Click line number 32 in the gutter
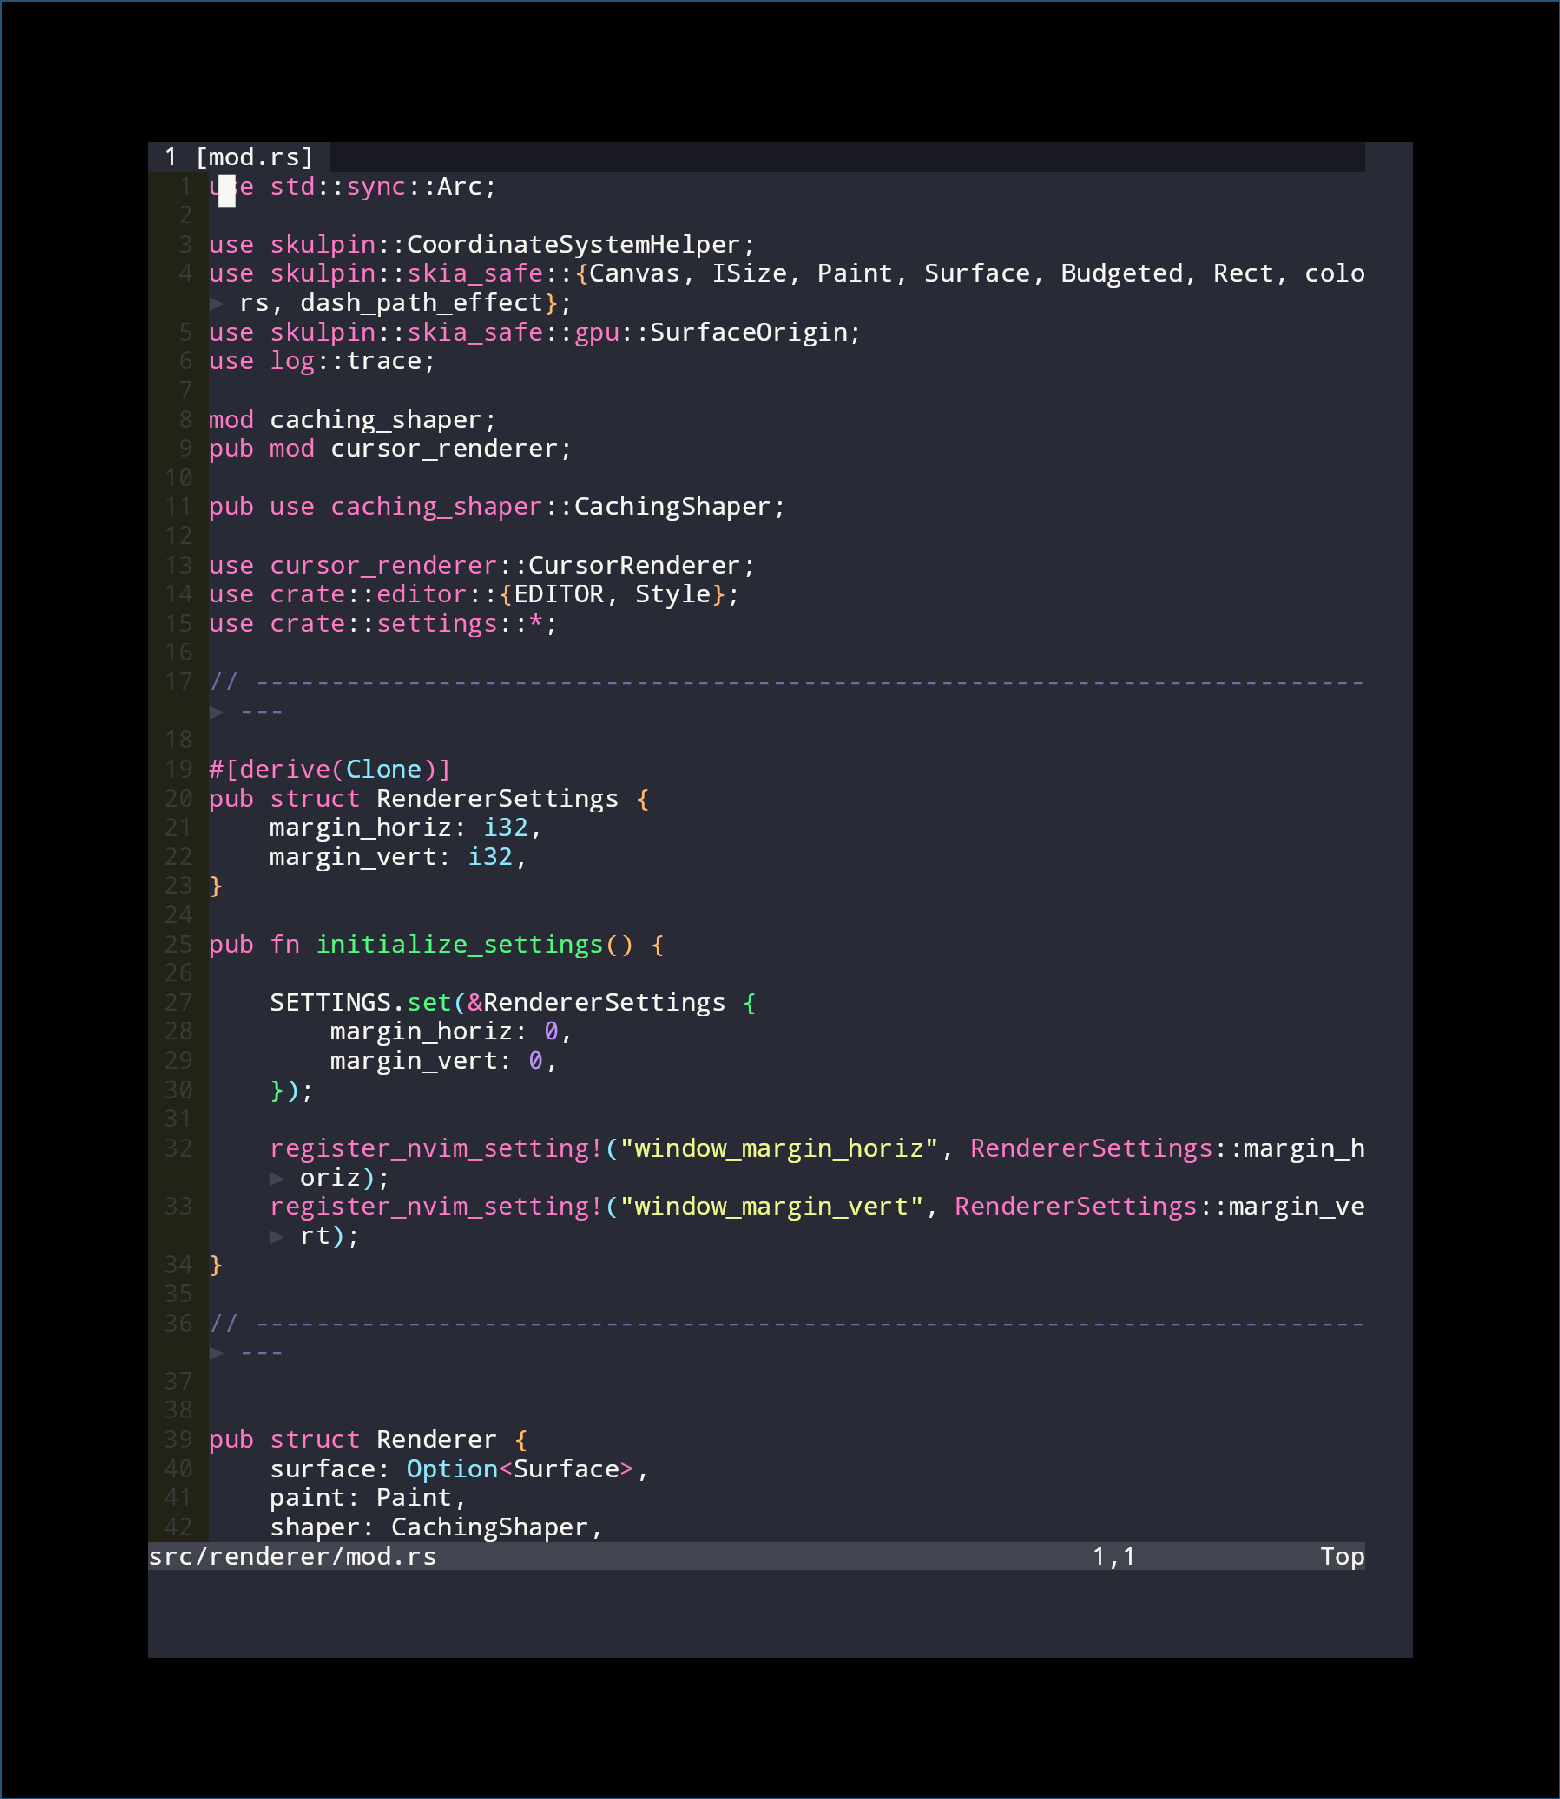Screen dimensions: 1560x1799 coord(178,1149)
